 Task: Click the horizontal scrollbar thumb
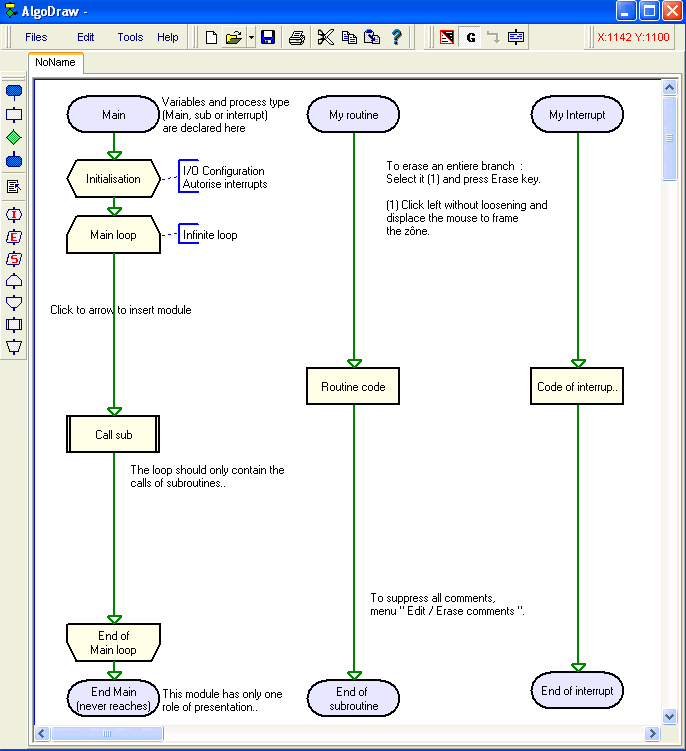pyautogui.click(x=108, y=734)
